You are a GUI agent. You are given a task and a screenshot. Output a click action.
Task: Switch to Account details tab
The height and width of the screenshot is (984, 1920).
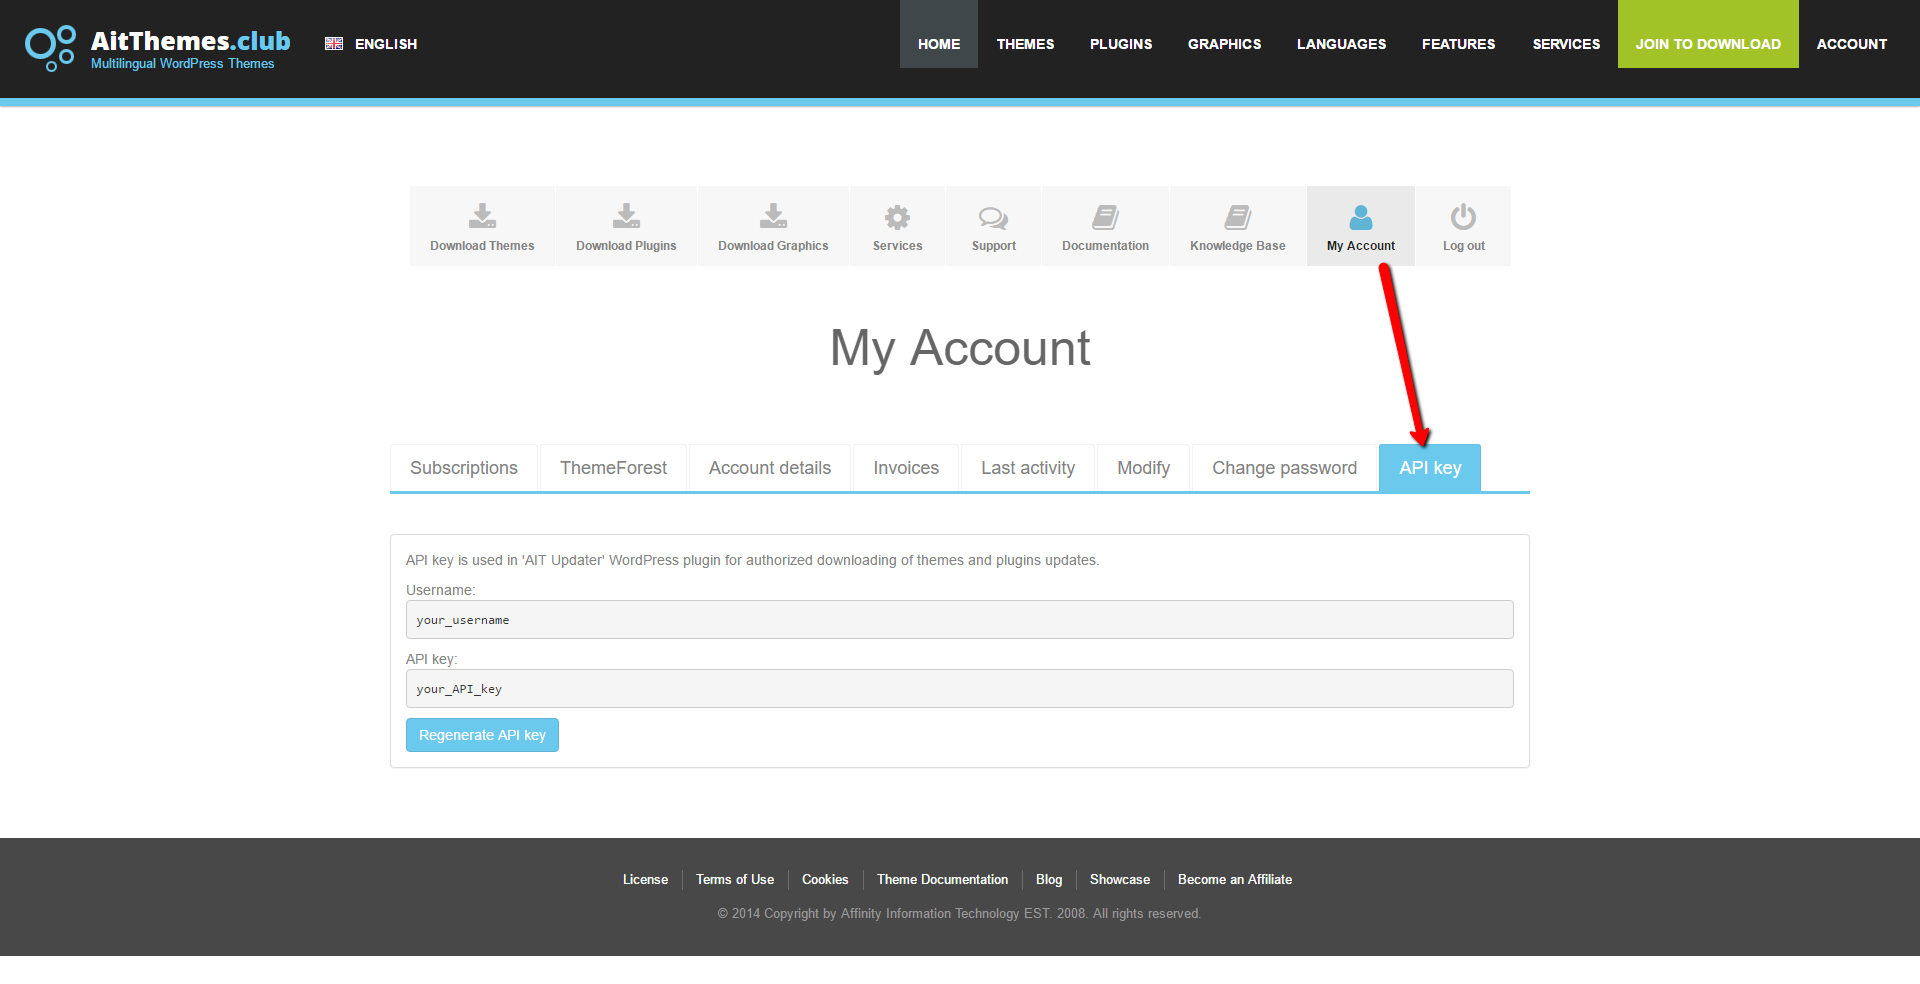(770, 468)
